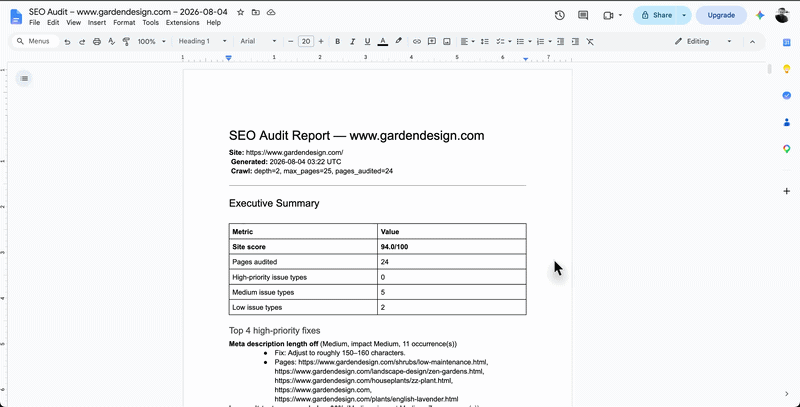The width and height of the screenshot is (800, 407).
Task: Check the cloud save status icon
Action: 271,12
